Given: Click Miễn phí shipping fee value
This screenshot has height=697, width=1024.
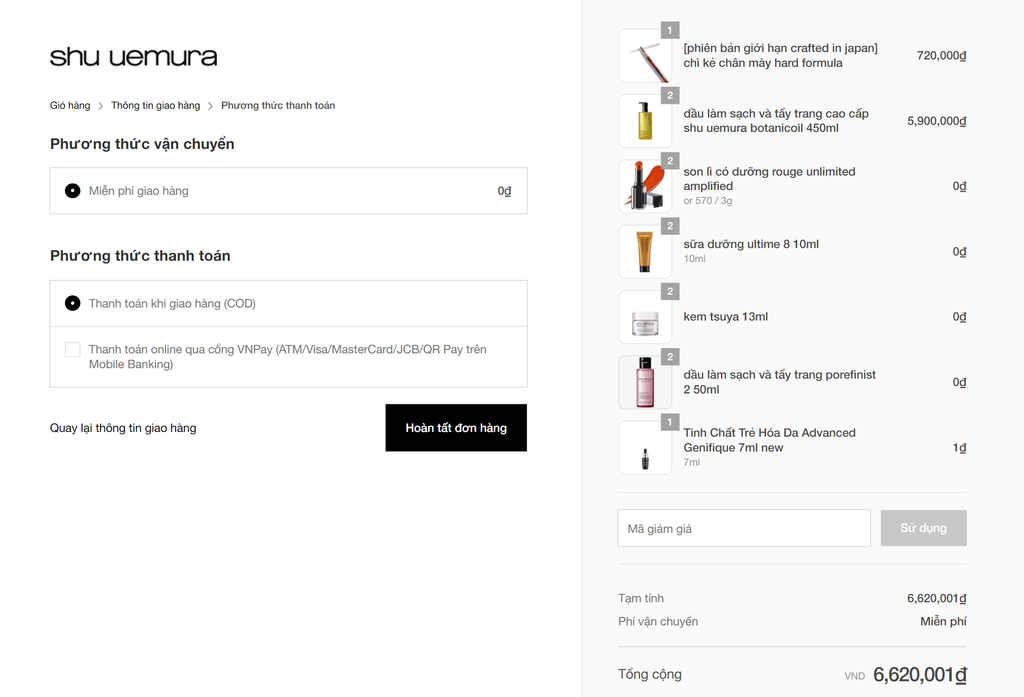Looking at the screenshot, I should 944,621.
